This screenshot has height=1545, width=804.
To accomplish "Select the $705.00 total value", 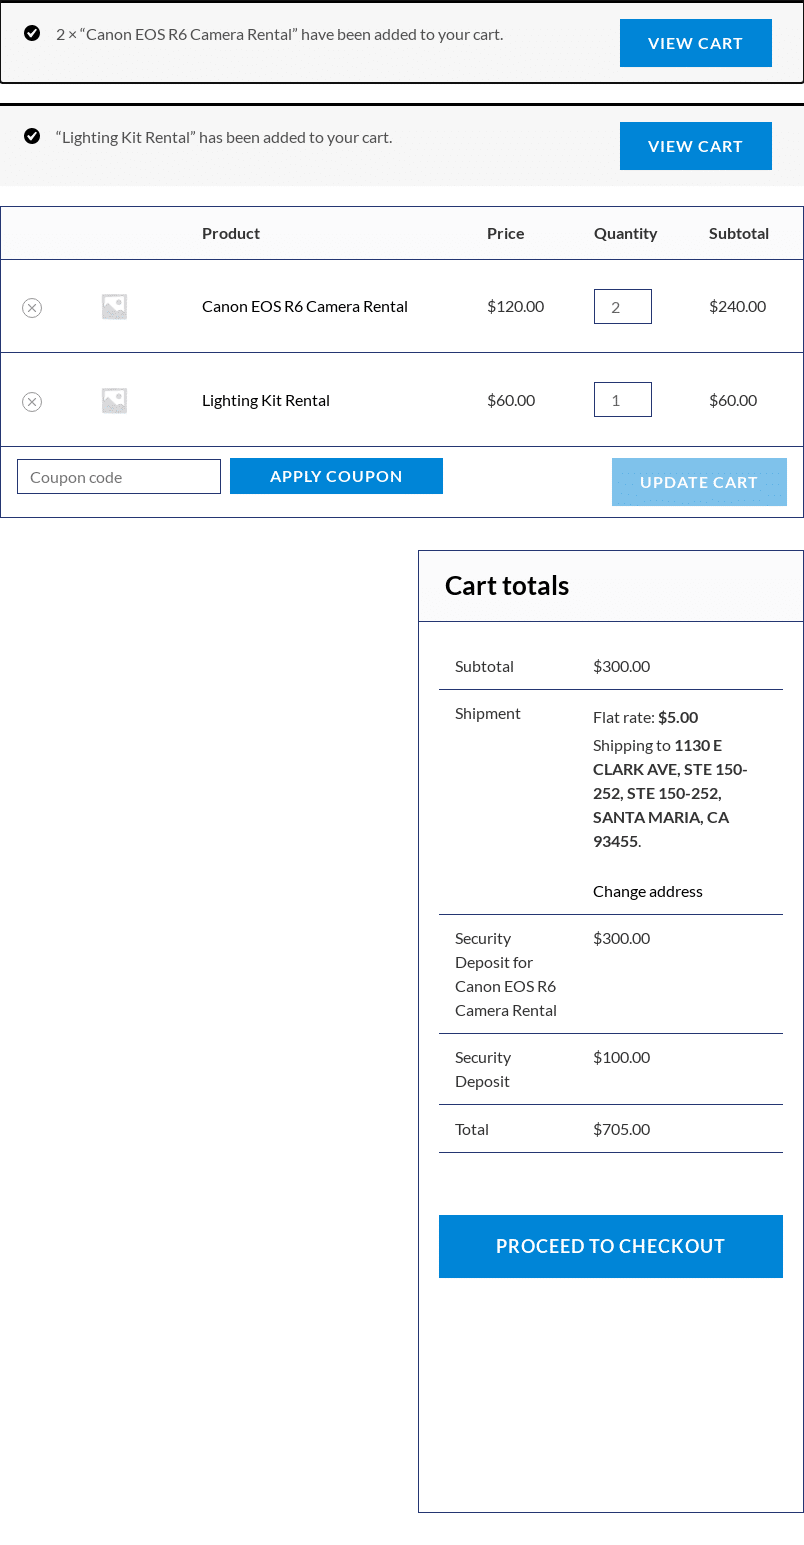I will click(621, 1129).
